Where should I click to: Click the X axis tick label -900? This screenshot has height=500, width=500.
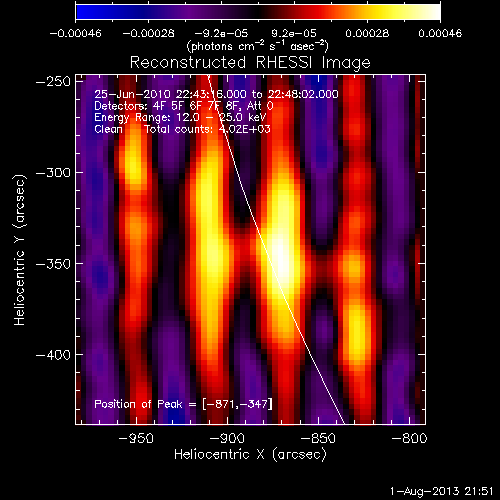click(x=227, y=438)
